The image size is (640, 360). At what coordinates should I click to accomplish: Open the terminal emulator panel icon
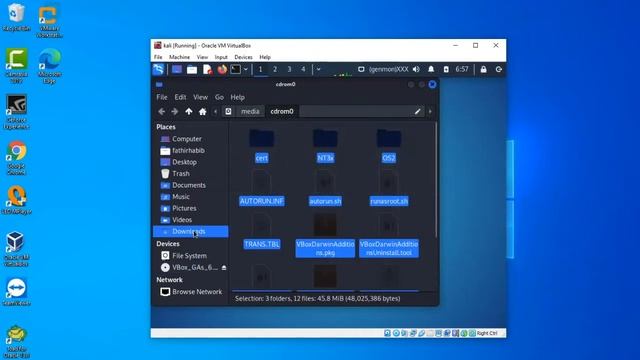tap(236, 69)
